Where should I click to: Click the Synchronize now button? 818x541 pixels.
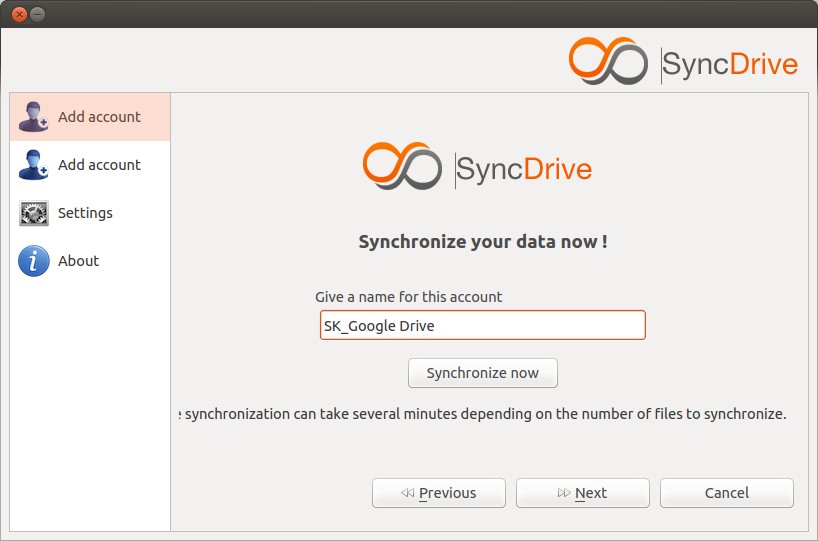pyautogui.click(x=483, y=373)
